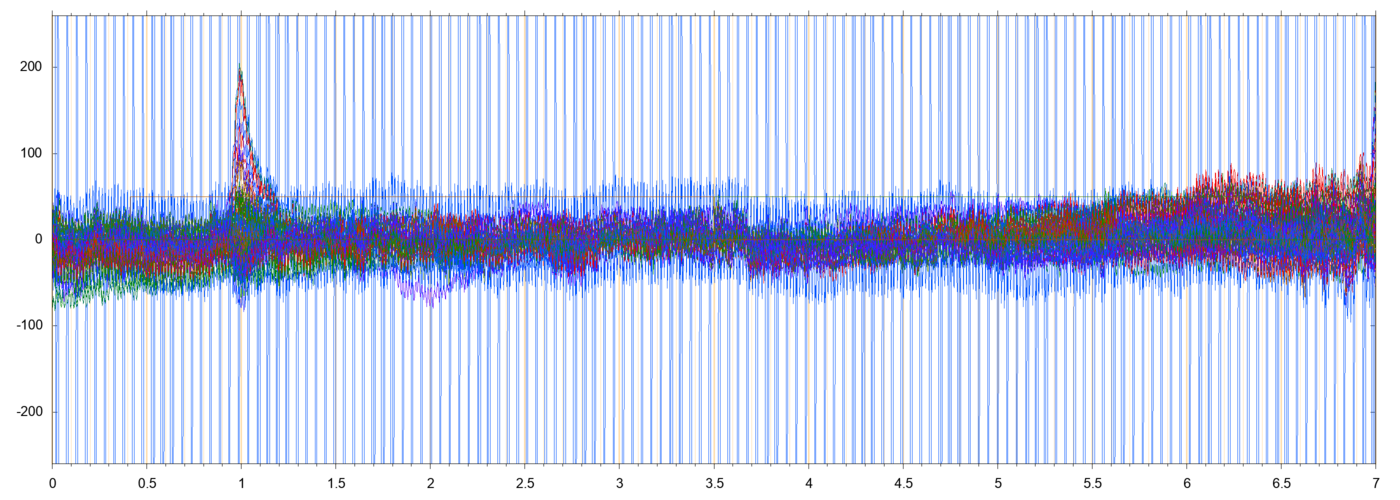Click the -200 label on the vertical axis

coord(30,412)
